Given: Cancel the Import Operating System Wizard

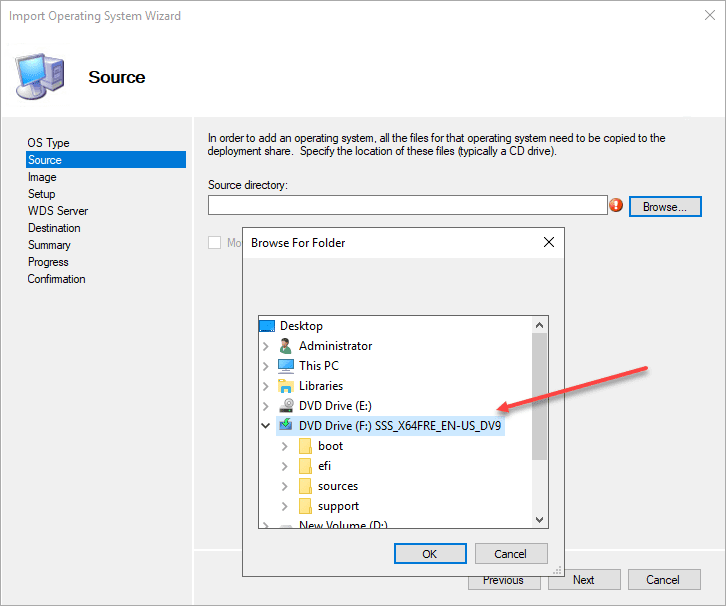Looking at the screenshot, I should [664, 580].
